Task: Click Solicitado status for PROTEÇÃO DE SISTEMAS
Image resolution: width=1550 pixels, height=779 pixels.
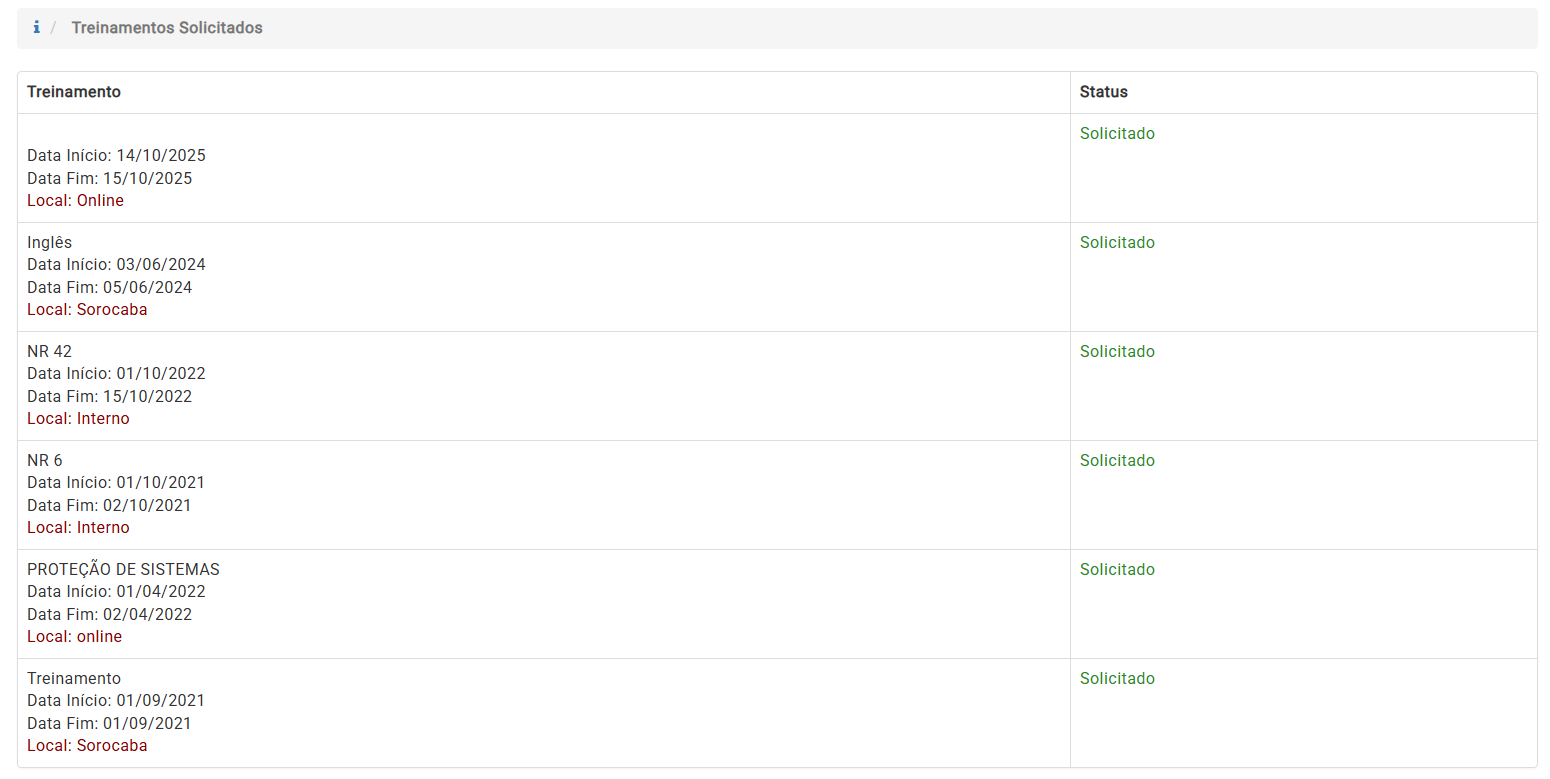Action: (x=1117, y=570)
